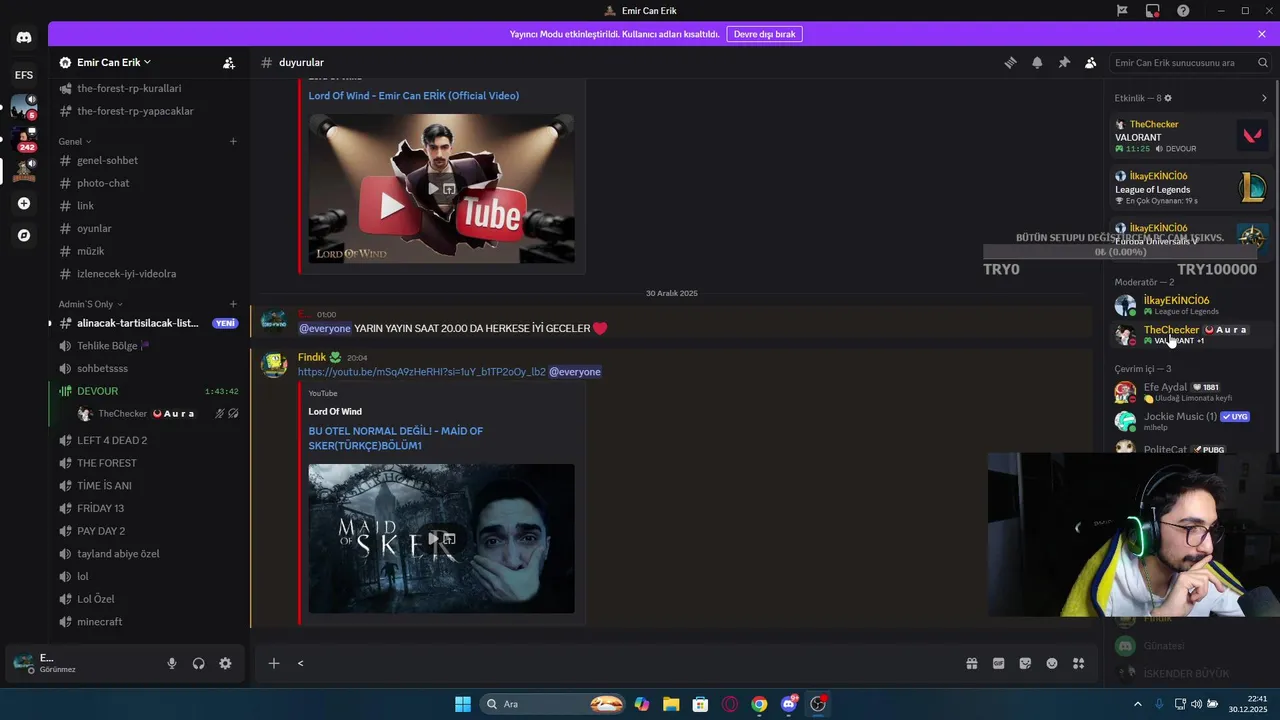Viewport: 1280px width, 720px height.
Task: Expand the Etkinlik activity panel arrow
Action: pos(1264,98)
